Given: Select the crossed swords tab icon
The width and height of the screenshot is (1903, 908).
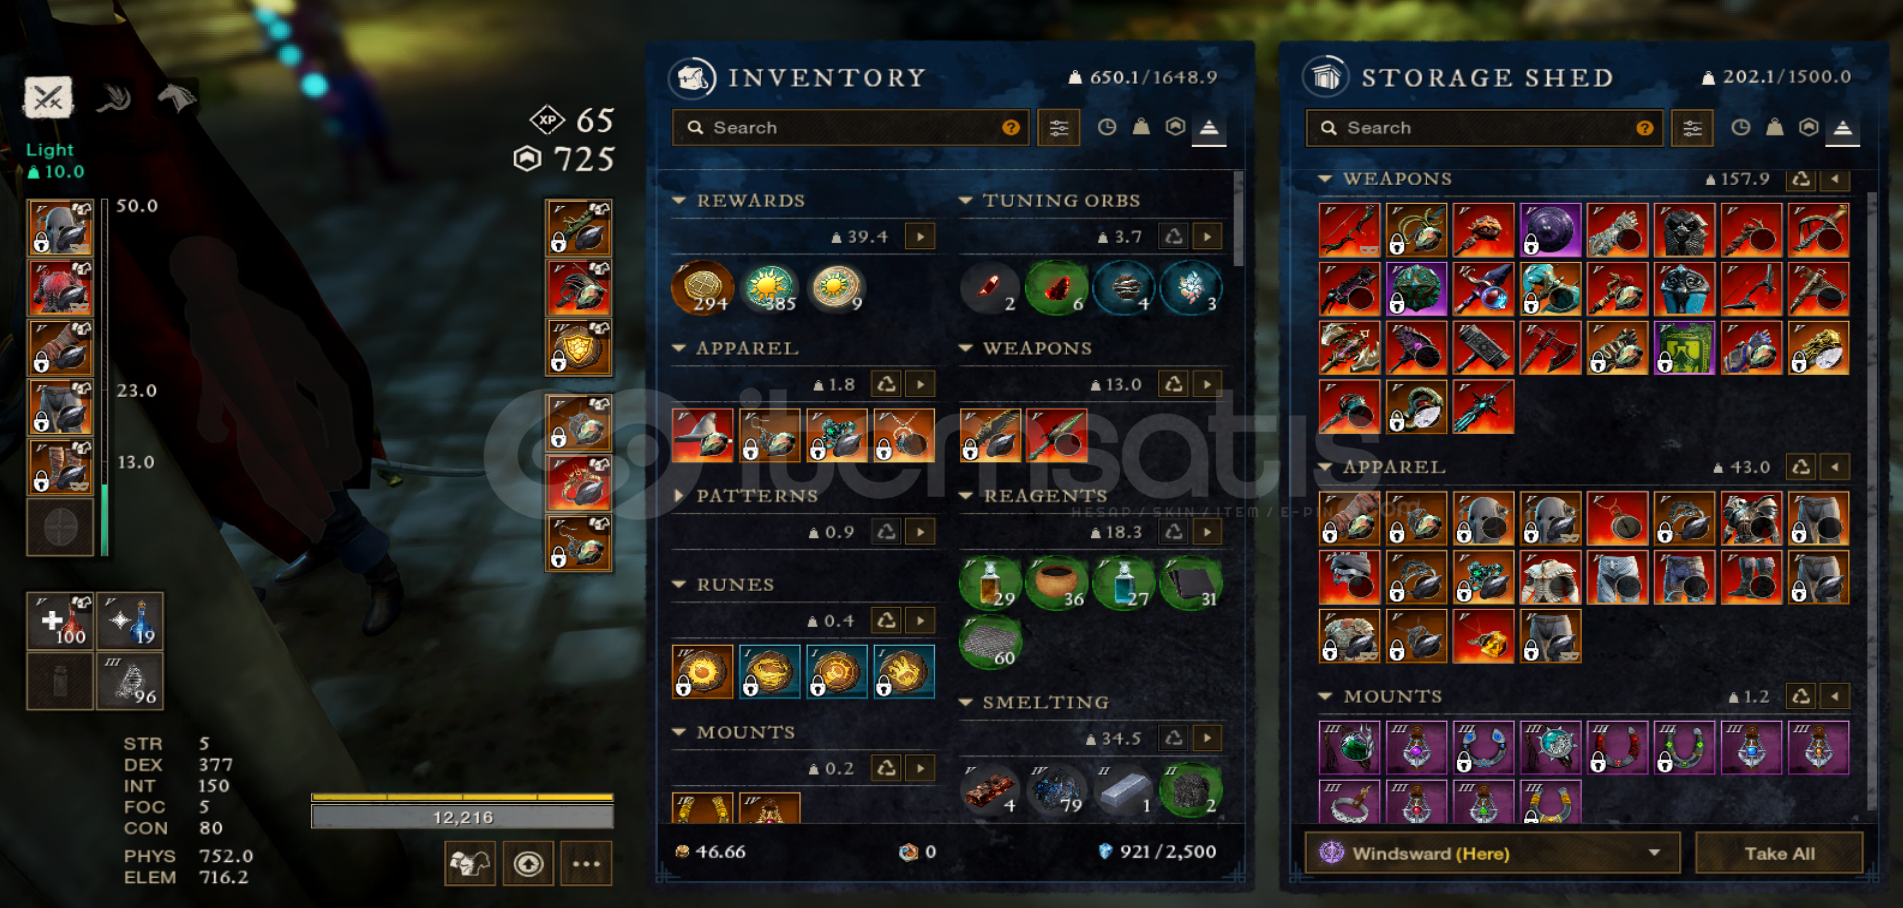Looking at the screenshot, I should pos(48,98).
